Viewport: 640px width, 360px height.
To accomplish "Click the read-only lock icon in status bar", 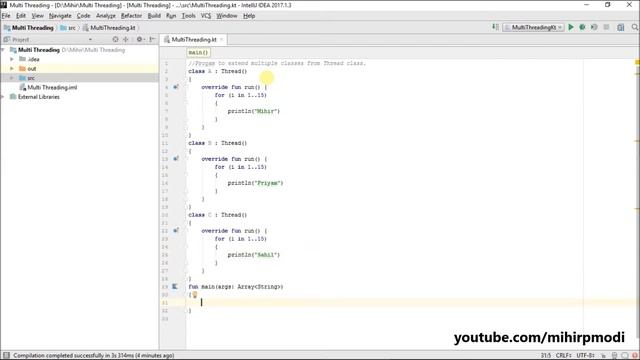I will (604, 356).
